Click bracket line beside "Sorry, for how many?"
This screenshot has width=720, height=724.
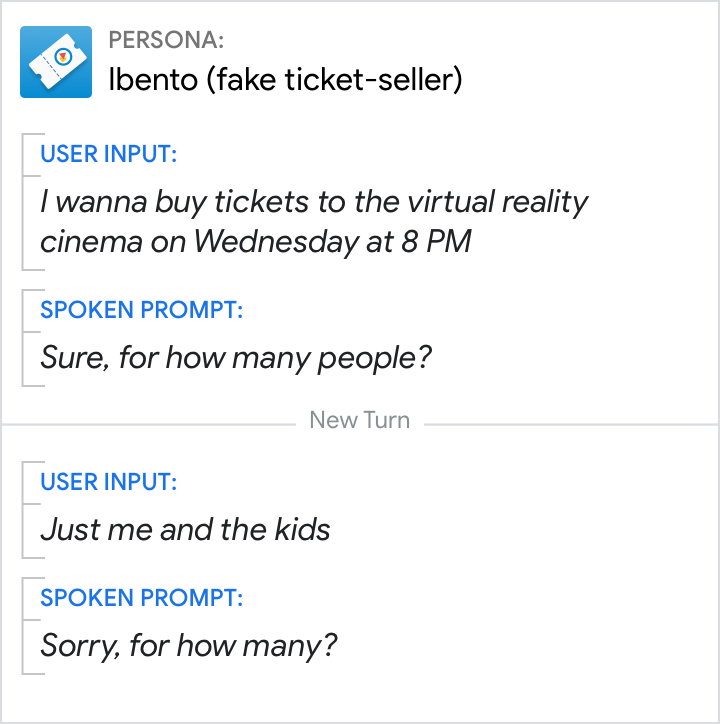coord(23,626)
